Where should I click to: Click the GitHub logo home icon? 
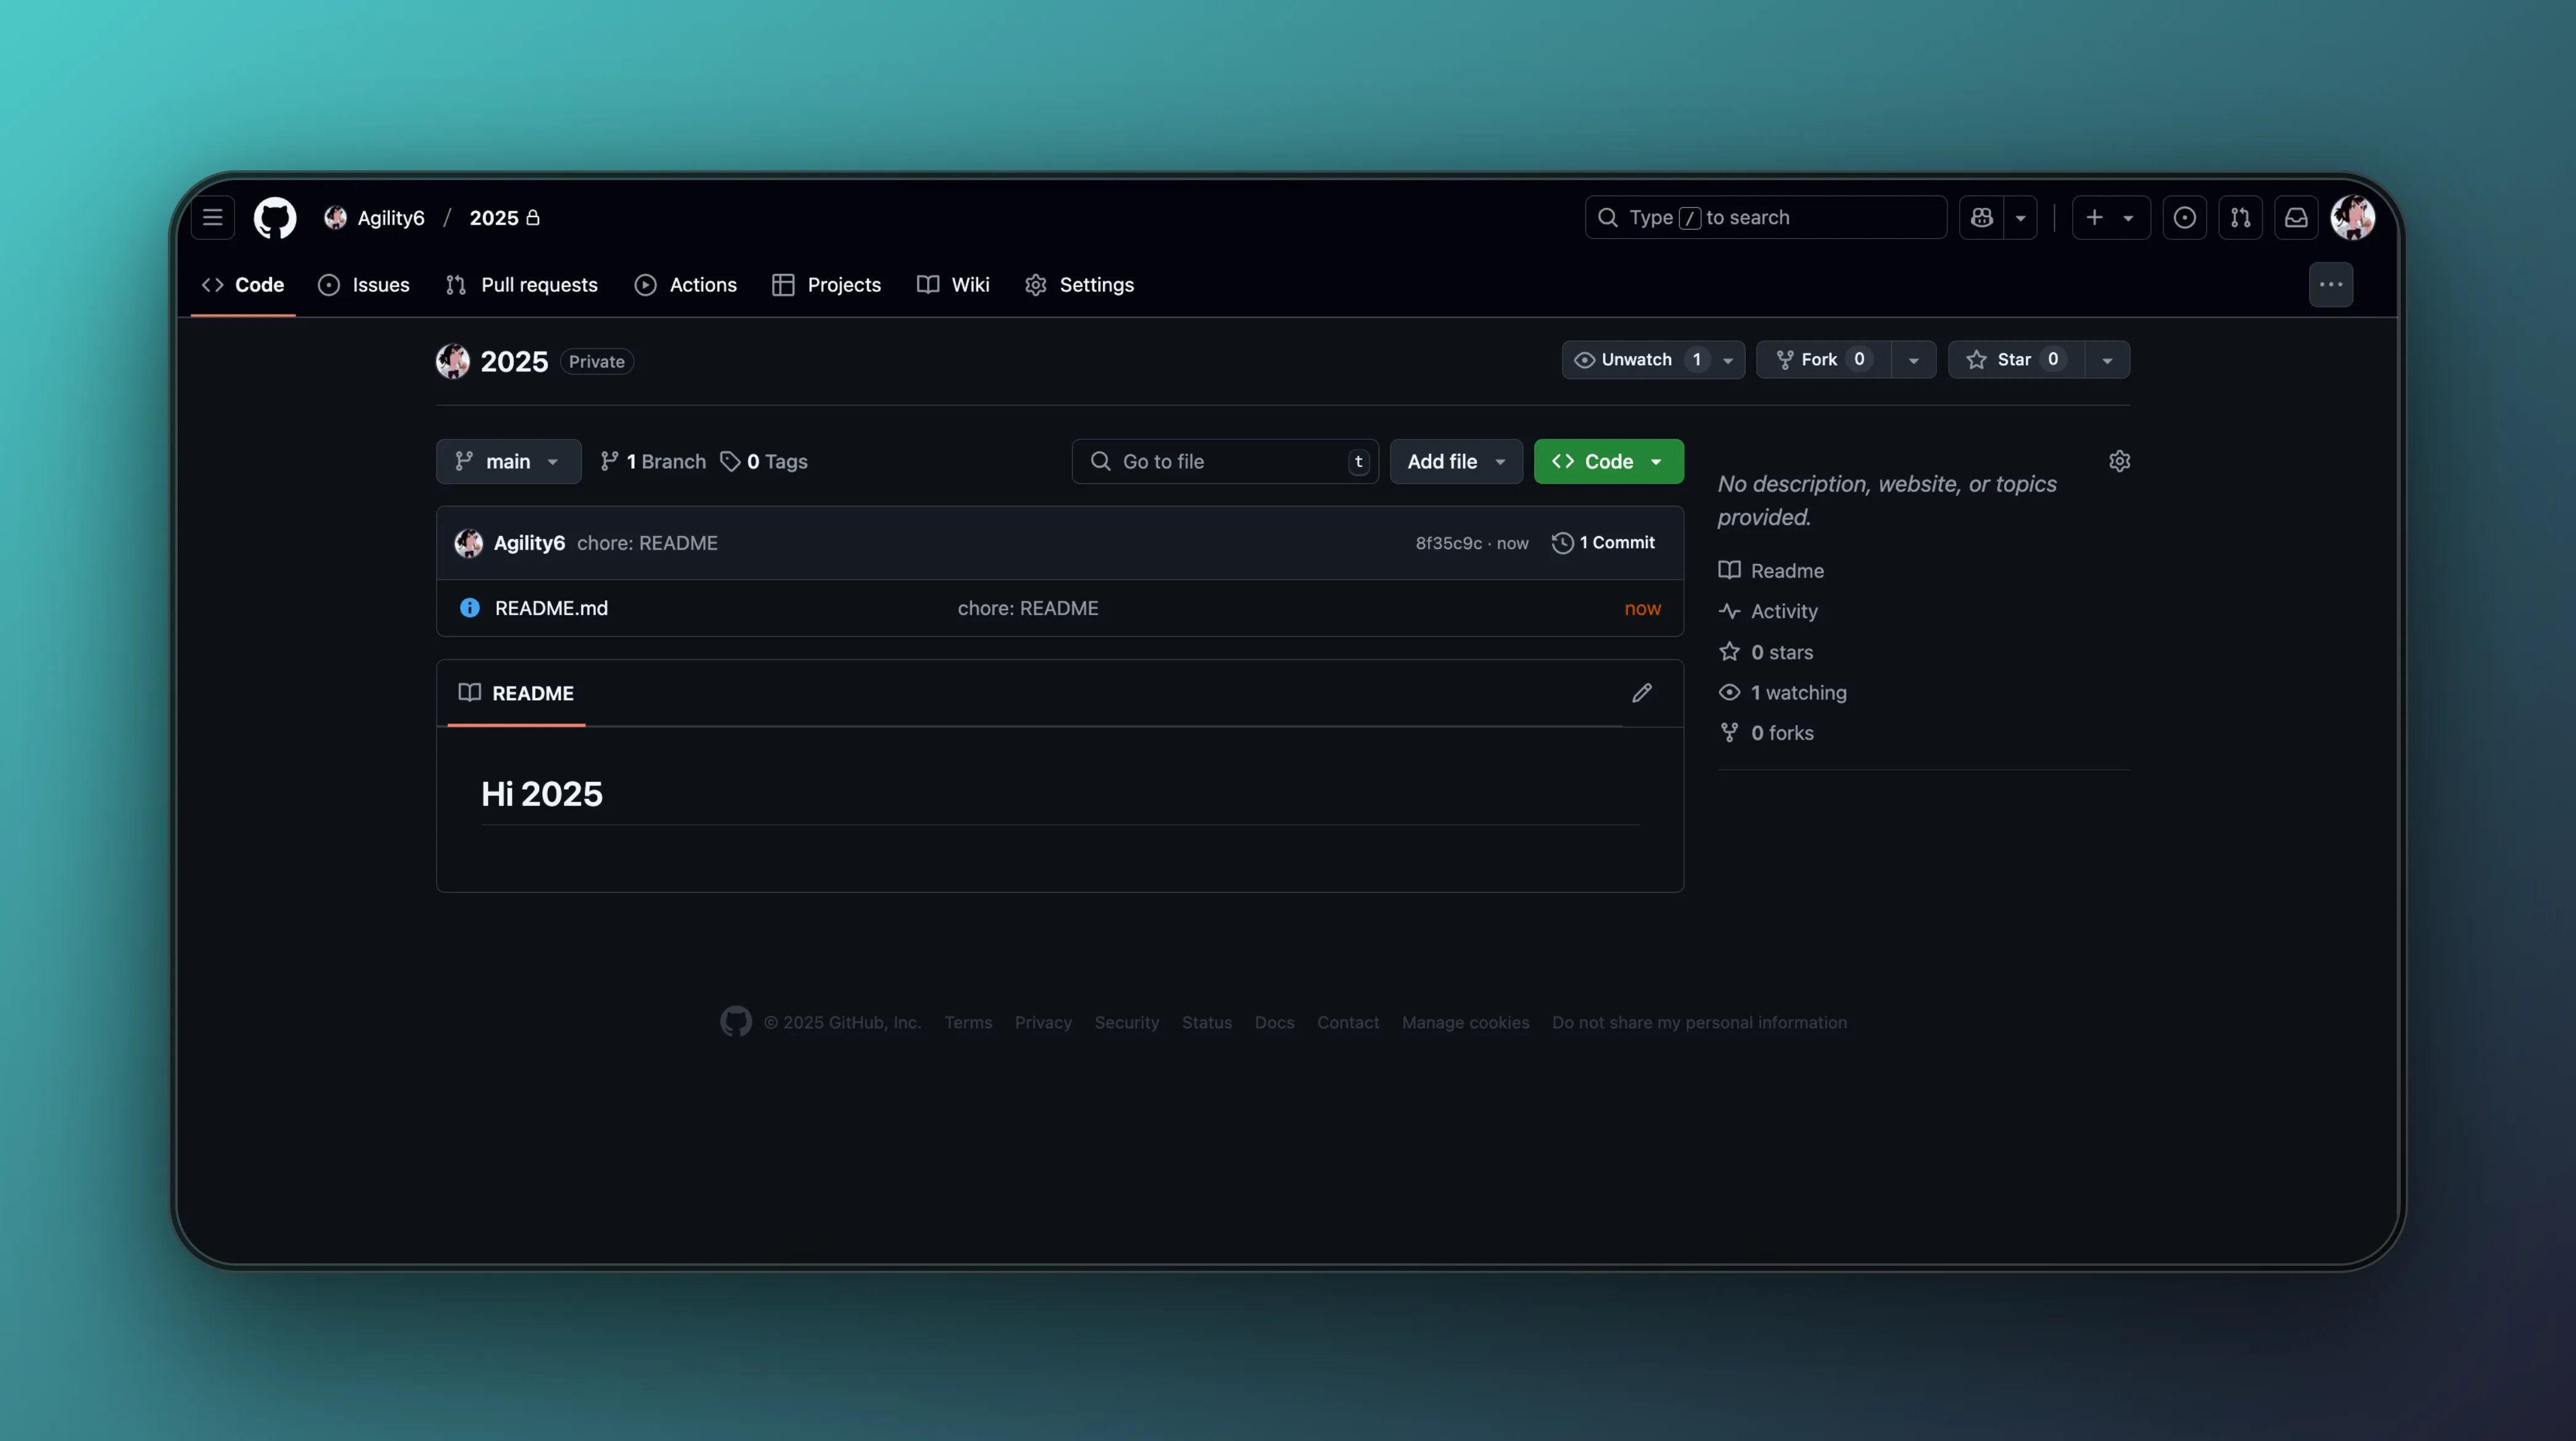tap(275, 217)
